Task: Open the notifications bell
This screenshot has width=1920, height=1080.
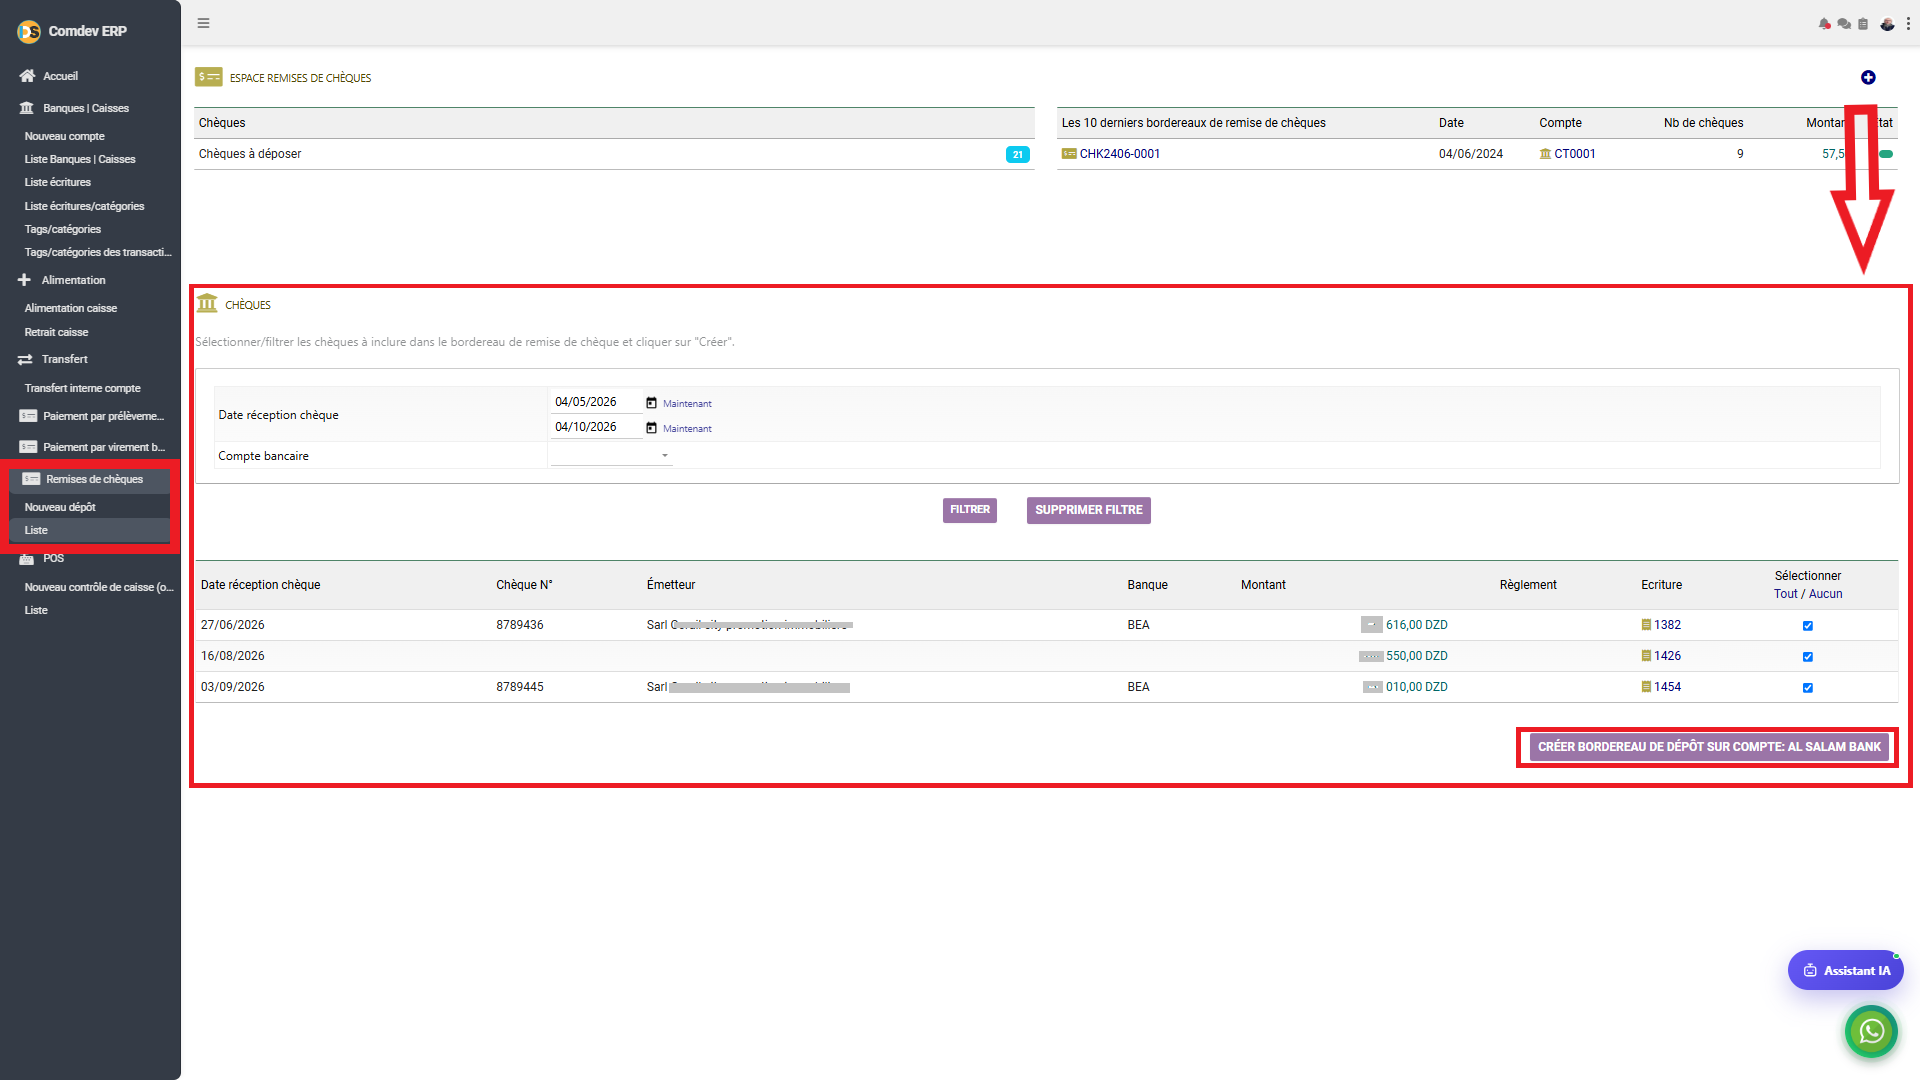Action: (1824, 24)
